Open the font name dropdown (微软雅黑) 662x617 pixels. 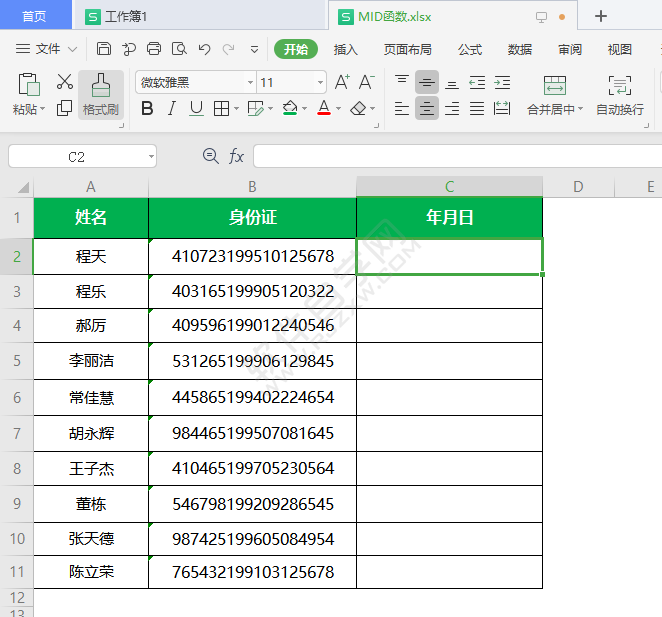(x=250, y=82)
